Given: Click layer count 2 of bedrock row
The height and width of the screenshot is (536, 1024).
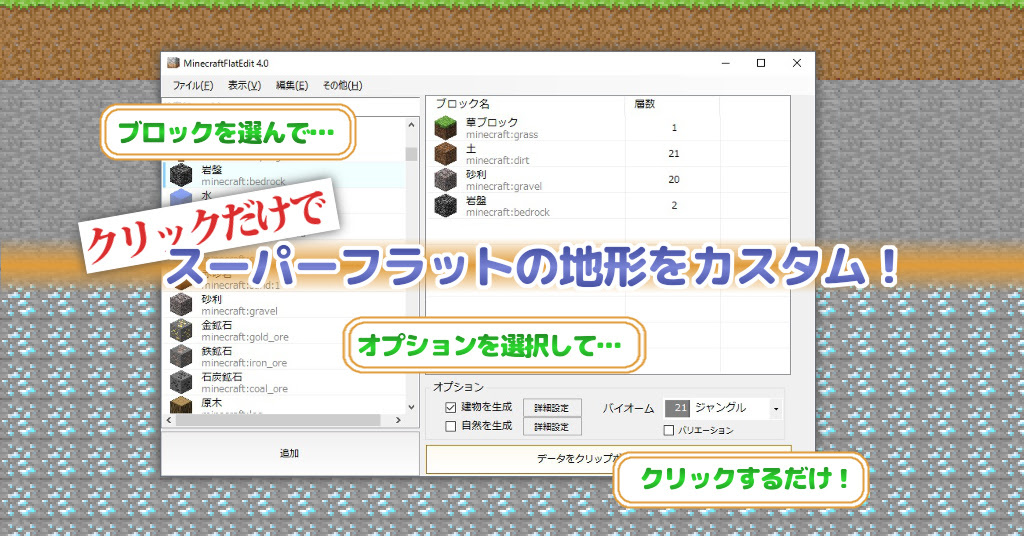Looking at the screenshot, I should click(674, 206).
